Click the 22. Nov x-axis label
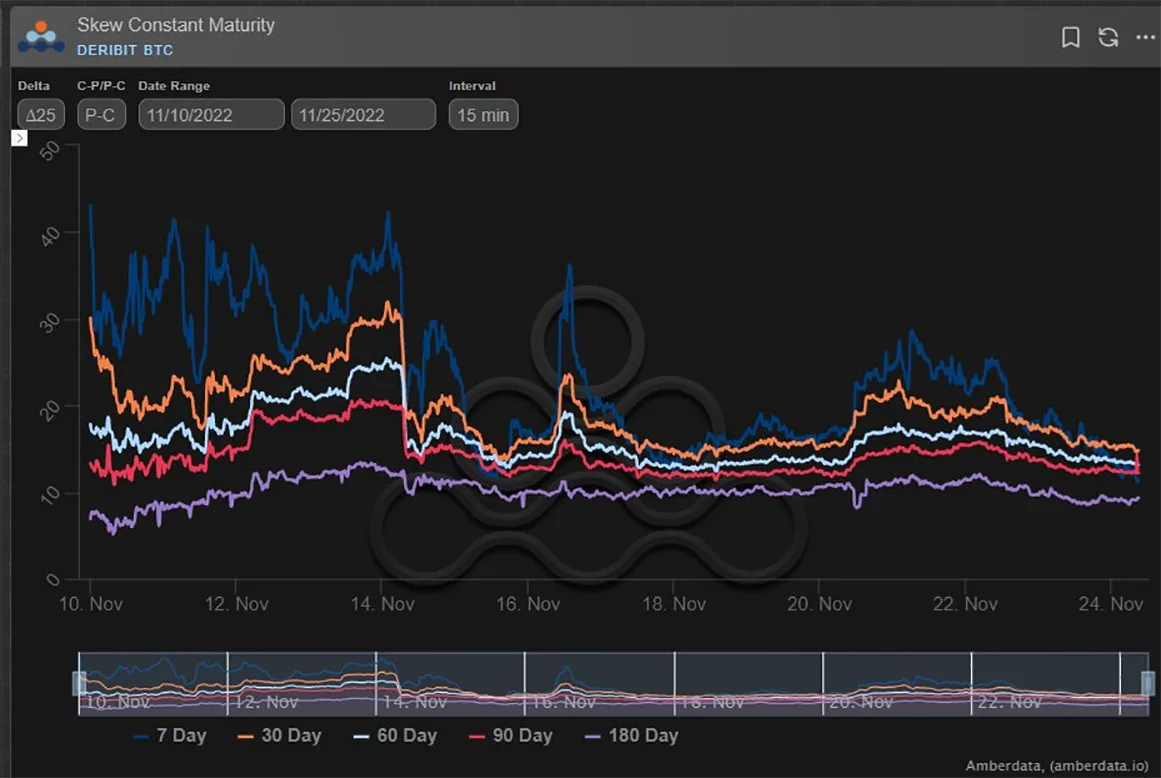 965,604
